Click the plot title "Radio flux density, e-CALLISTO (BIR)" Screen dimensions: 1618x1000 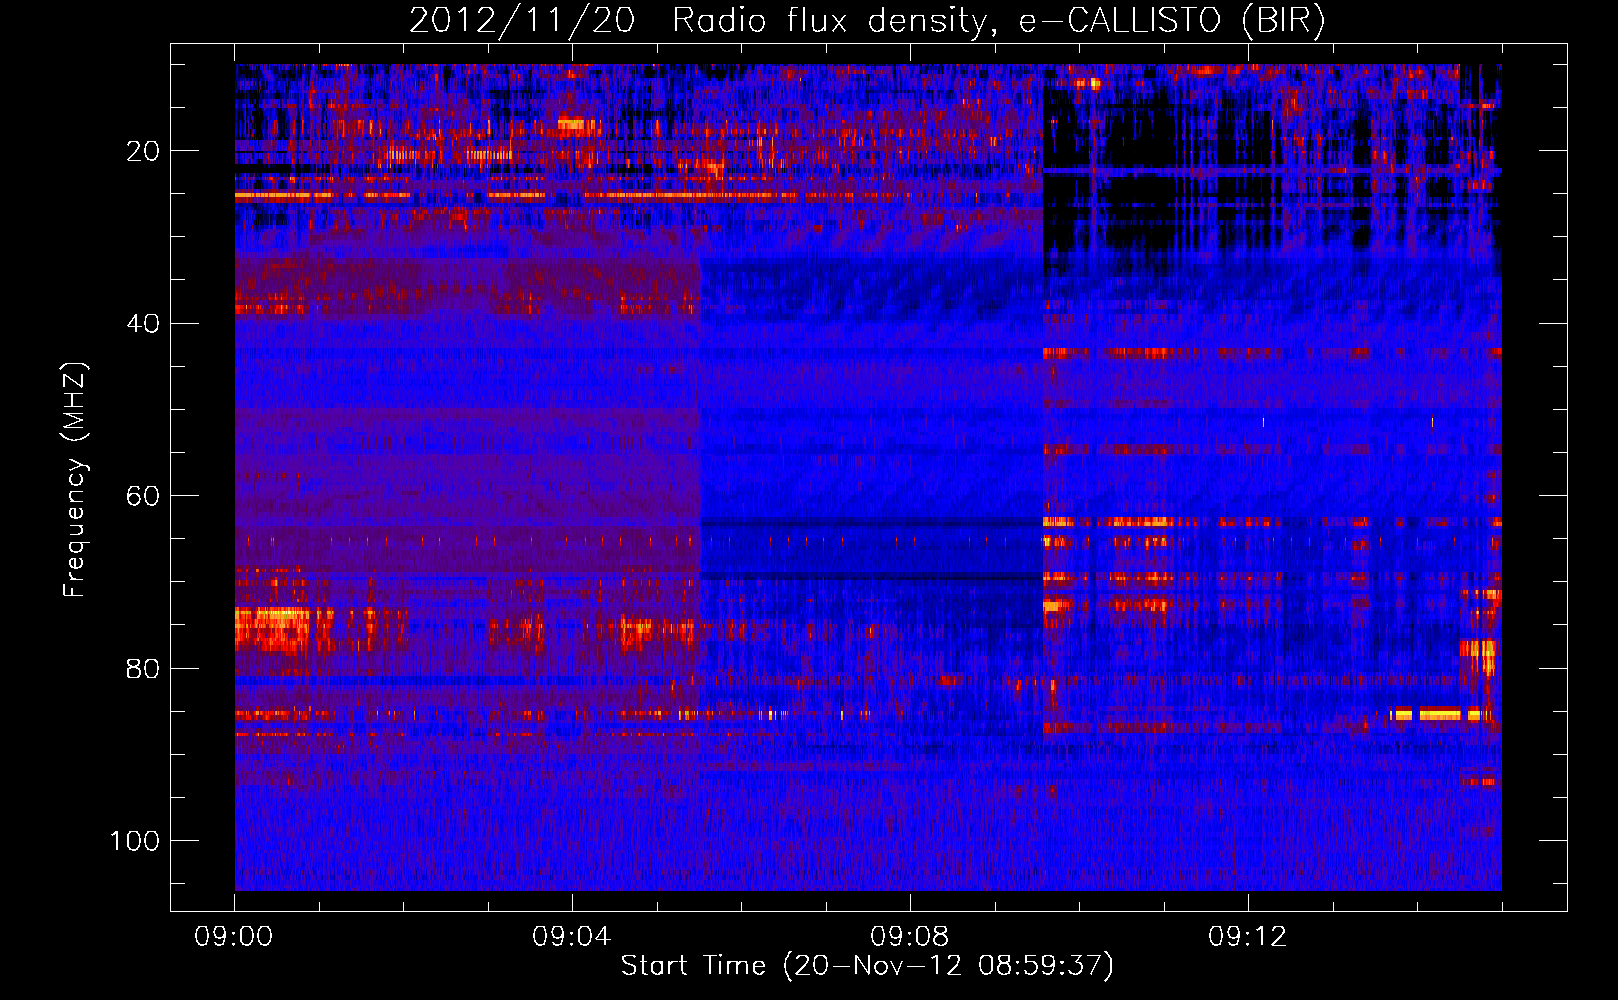click(998, 21)
